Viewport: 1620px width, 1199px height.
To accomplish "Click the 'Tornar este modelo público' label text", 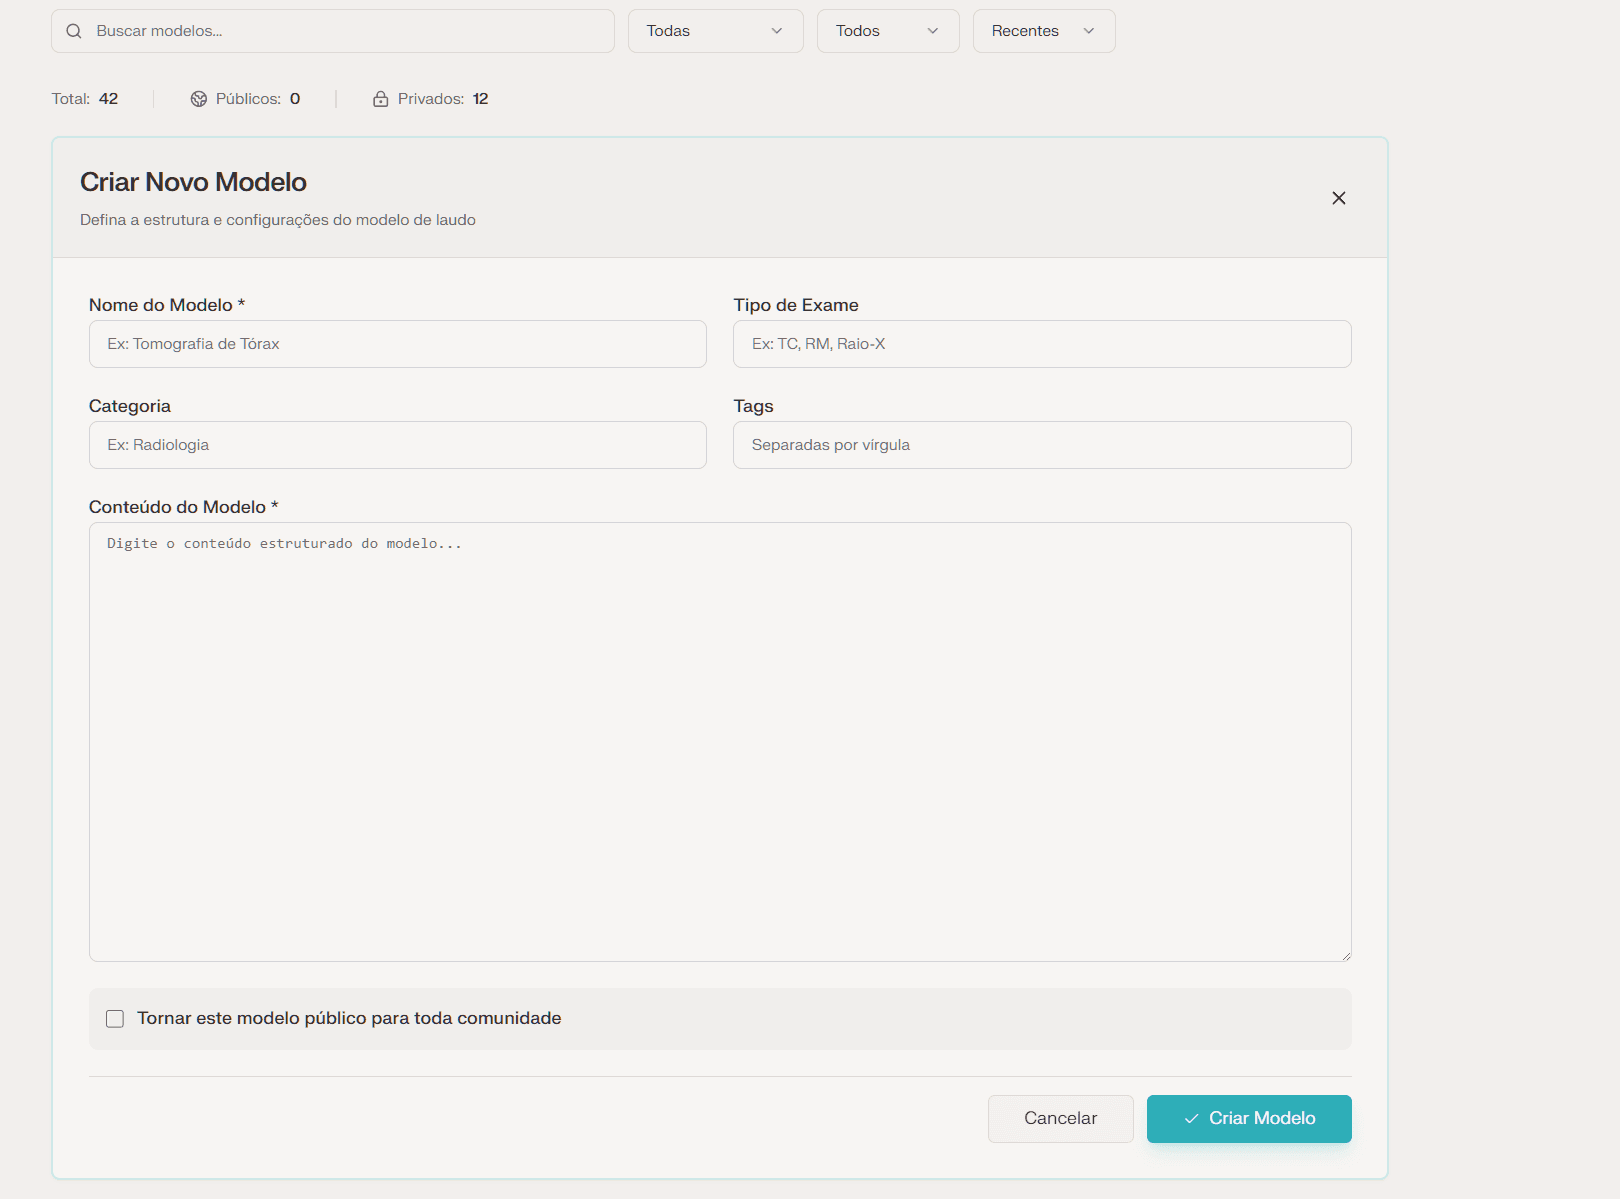I will coord(349,1018).
